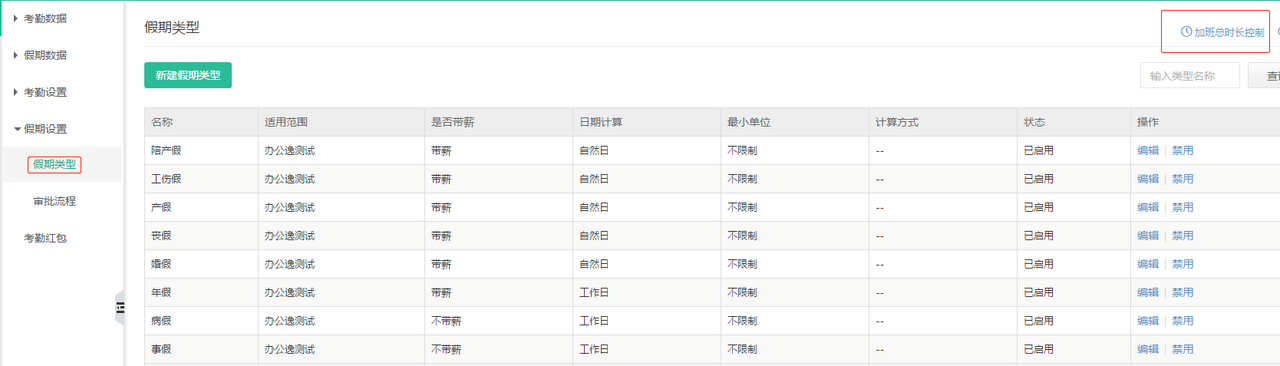Image resolution: width=1280 pixels, height=366 pixels.
Task: Disable the 年假 leave type
Action: [x=1182, y=292]
